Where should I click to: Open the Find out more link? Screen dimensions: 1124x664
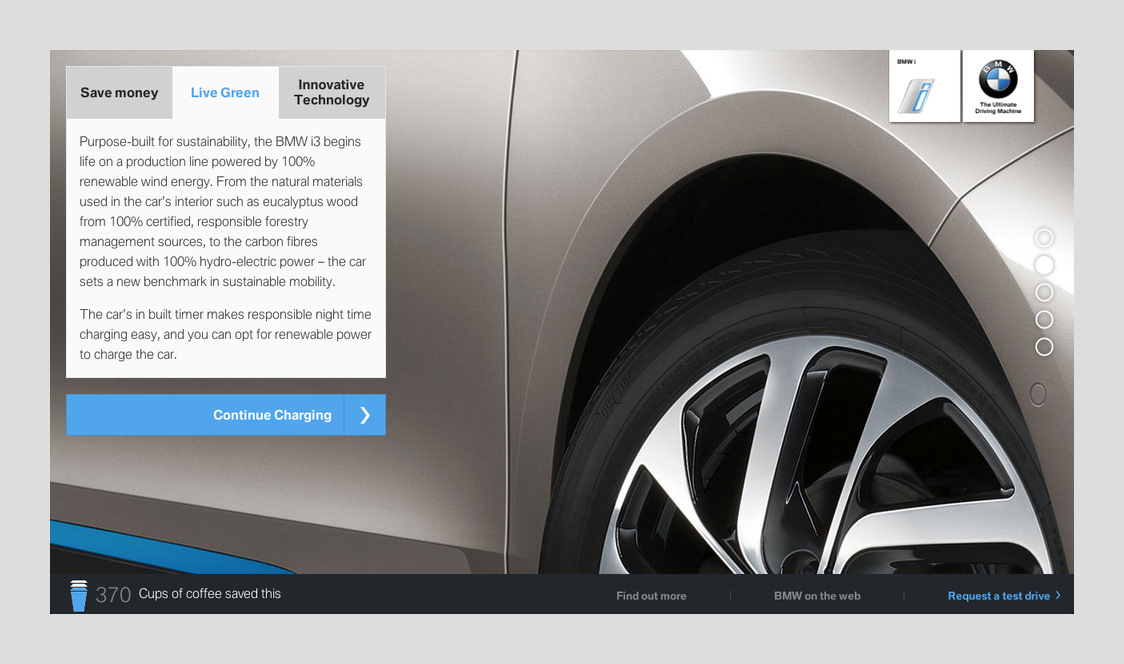(x=651, y=596)
